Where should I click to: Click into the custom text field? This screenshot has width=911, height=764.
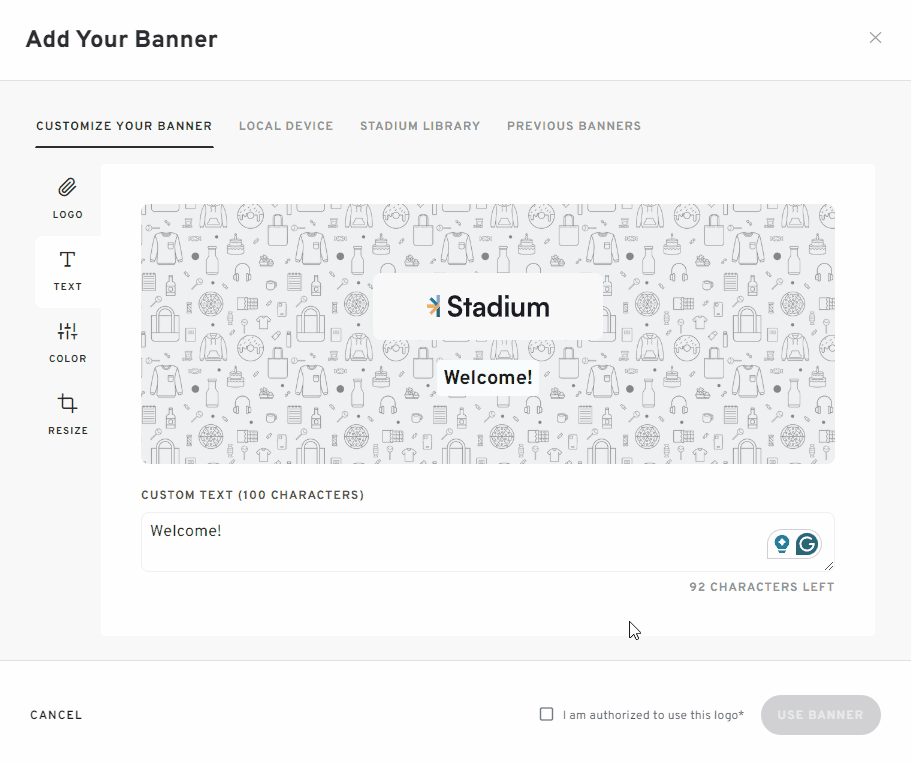click(488, 542)
